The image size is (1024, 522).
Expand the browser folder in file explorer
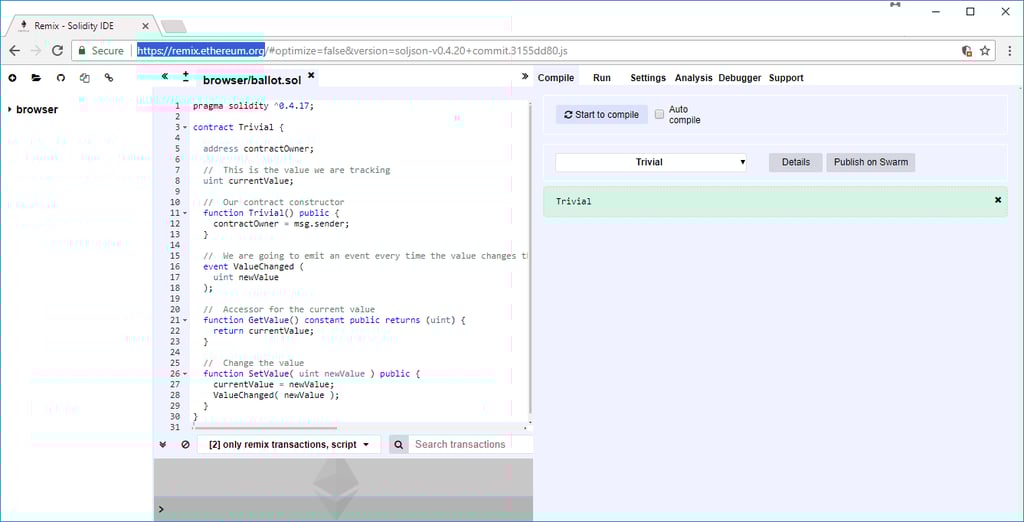click(10, 110)
